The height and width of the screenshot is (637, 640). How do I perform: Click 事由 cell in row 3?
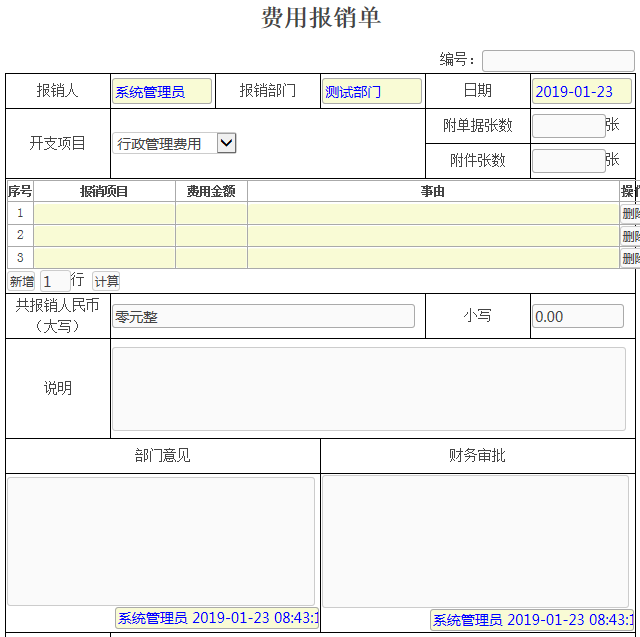click(x=433, y=258)
